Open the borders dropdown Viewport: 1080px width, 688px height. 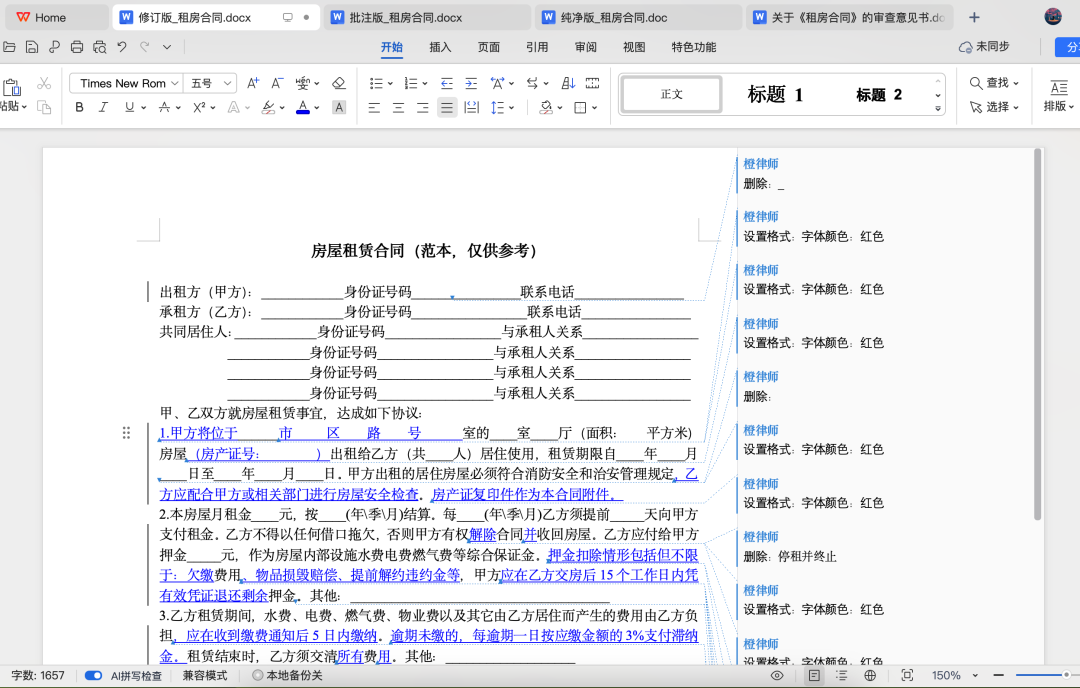point(594,107)
